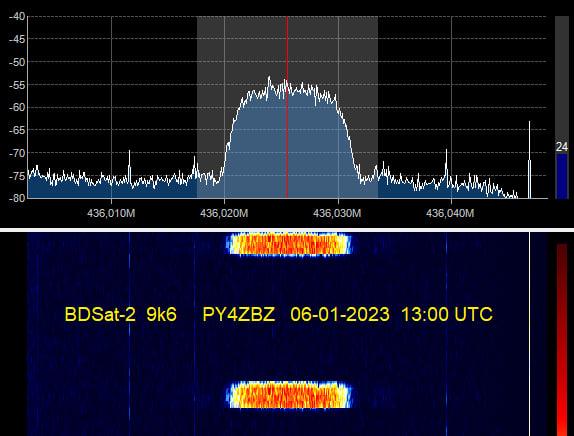Click the 13:00 UTC timestamp text
The image size is (574, 436).
pyautogui.click(x=447, y=314)
